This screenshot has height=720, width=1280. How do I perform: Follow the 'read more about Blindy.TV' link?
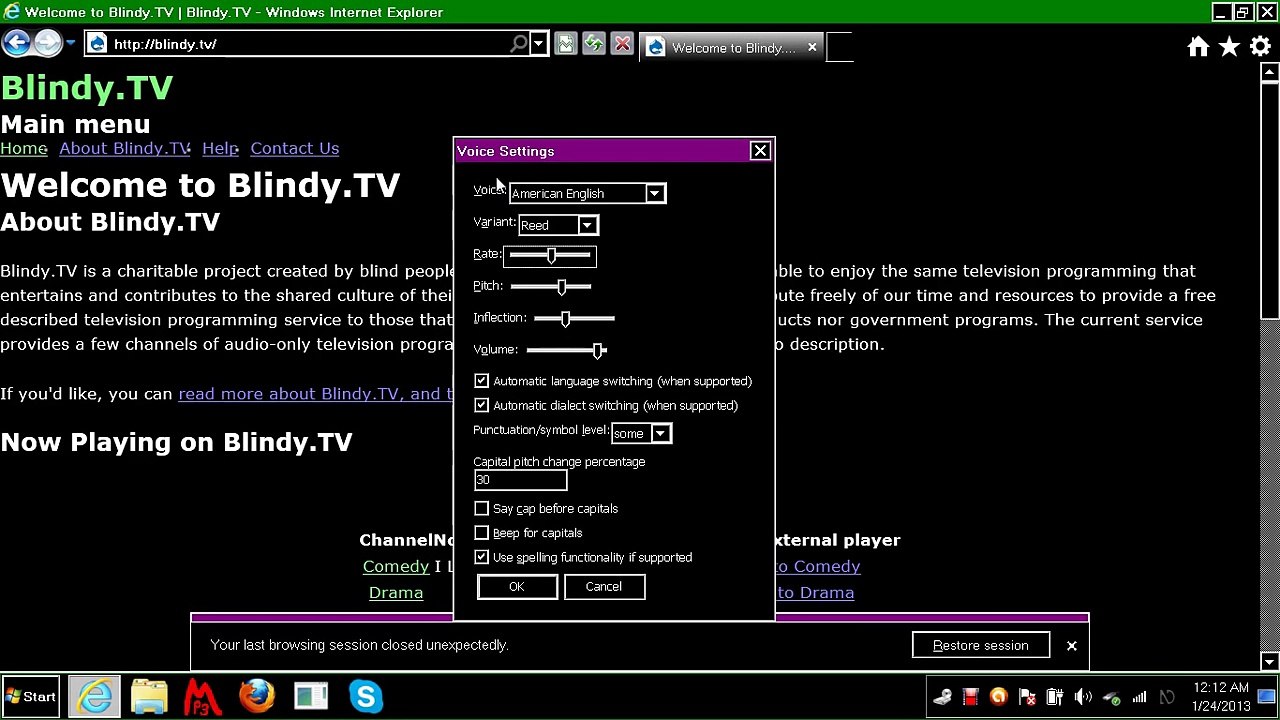coord(316,393)
